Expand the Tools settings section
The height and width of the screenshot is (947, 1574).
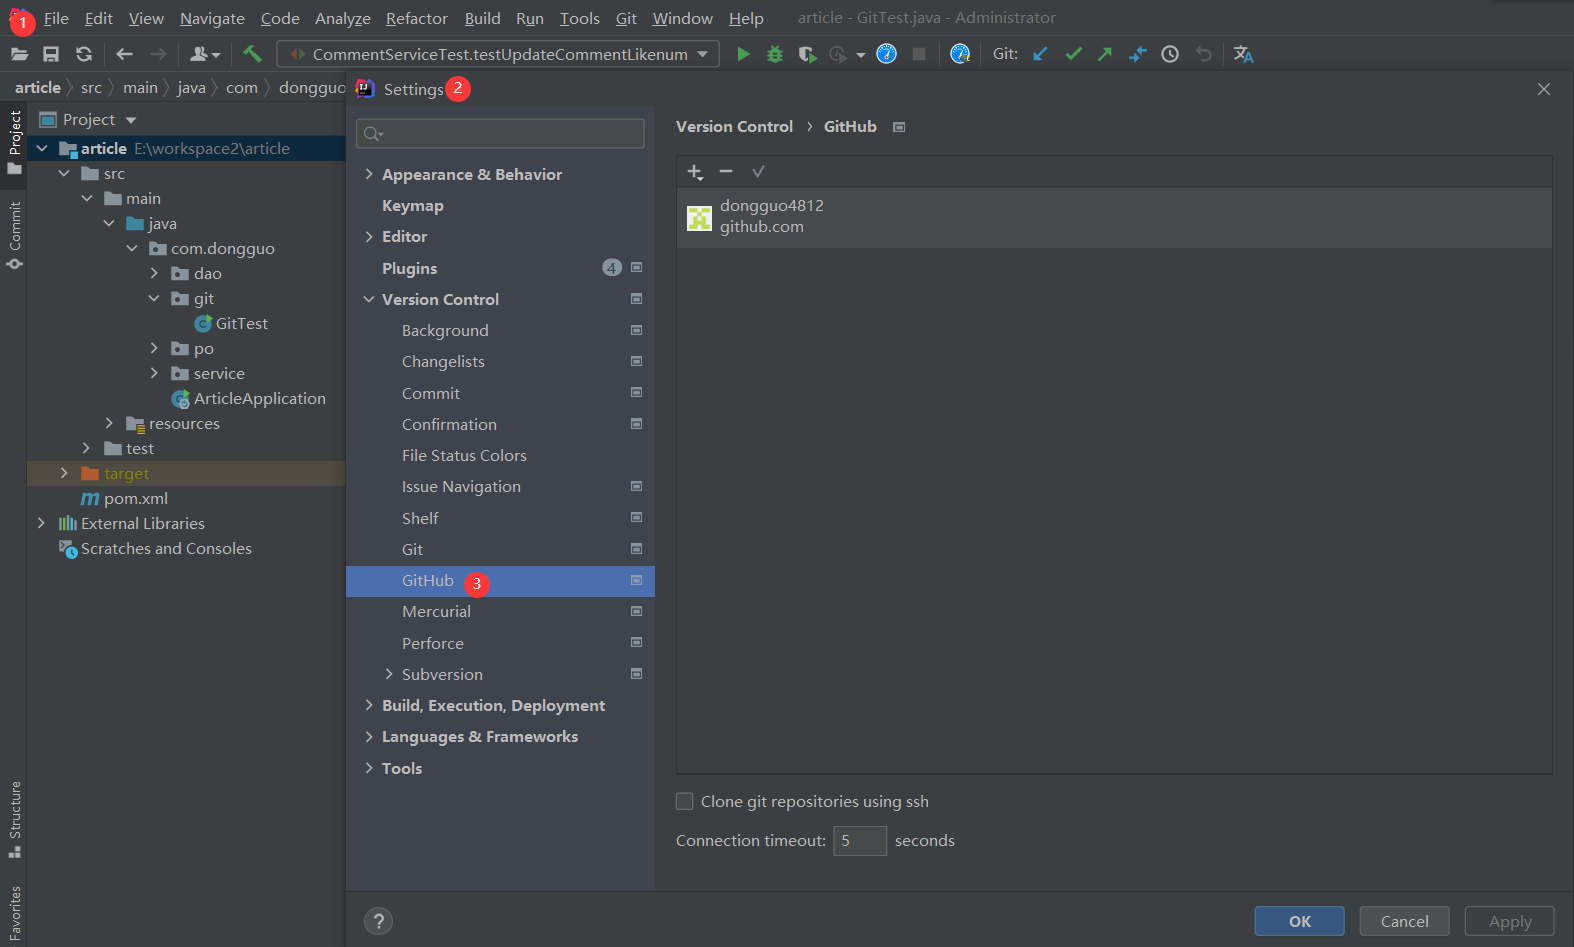click(x=369, y=768)
